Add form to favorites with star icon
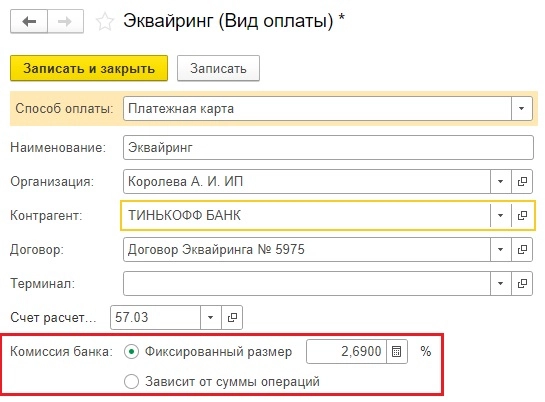This screenshot has height=402, width=545. coord(105,22)
